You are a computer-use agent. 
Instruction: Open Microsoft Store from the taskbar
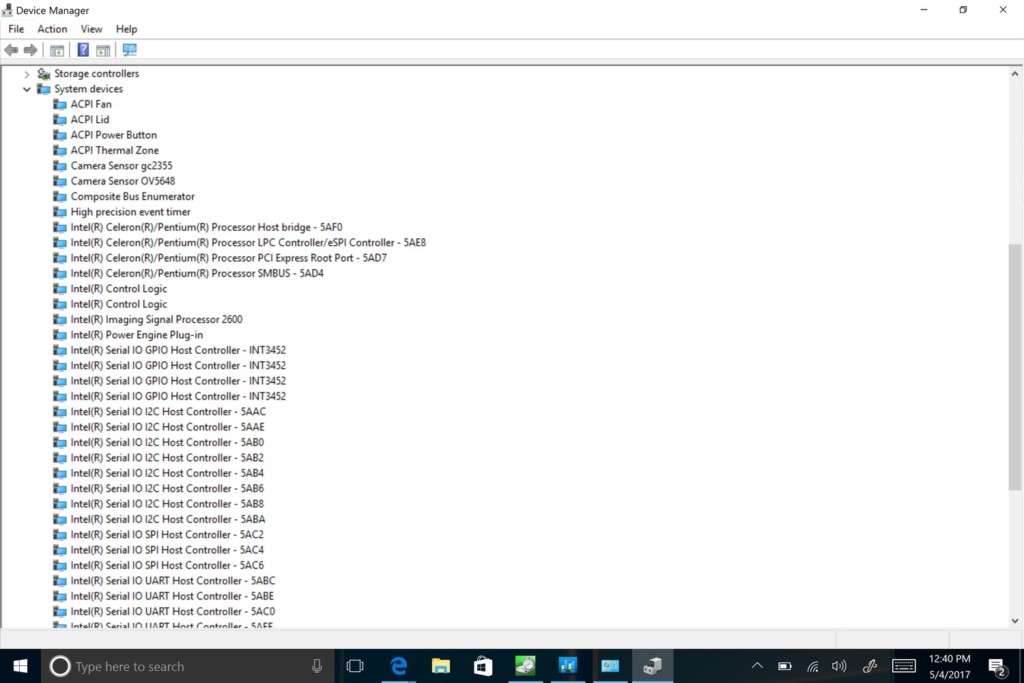[483, 666]
